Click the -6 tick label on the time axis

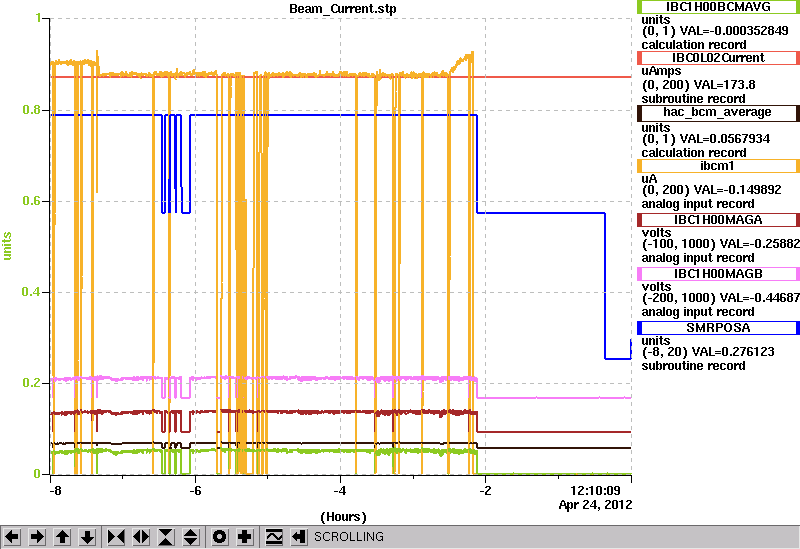tap(195, 491)
